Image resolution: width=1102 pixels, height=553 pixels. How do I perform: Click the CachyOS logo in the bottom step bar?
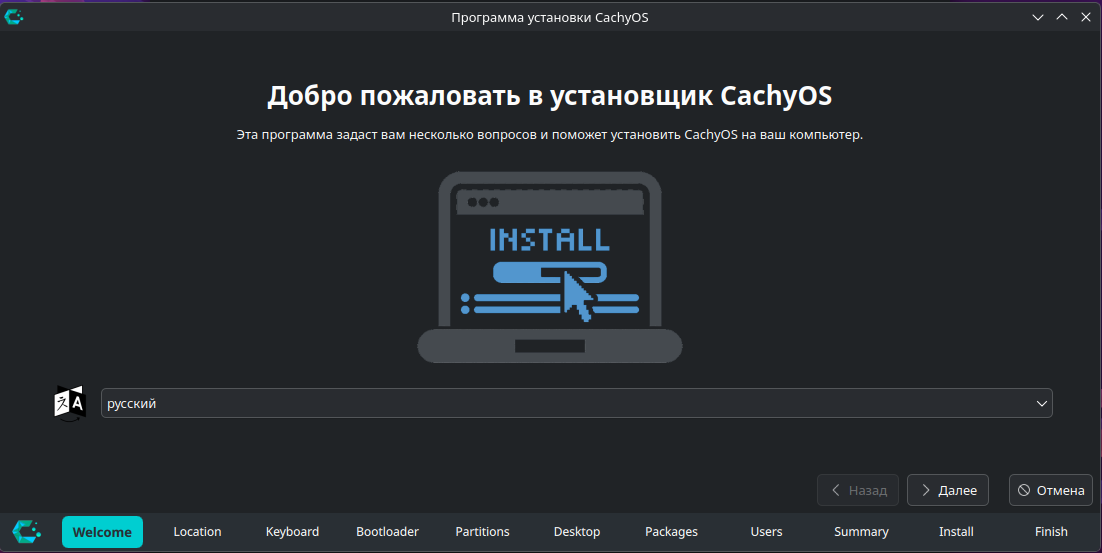pyautogui.click(x=27, y=532)
